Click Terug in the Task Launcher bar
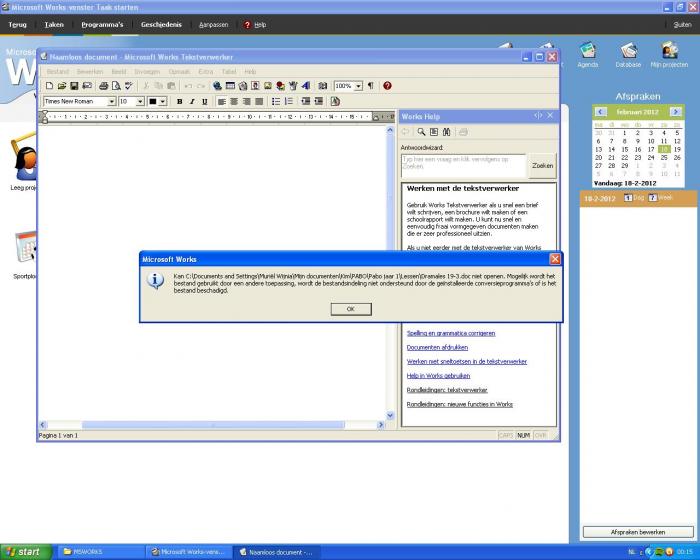 (17, 25)
